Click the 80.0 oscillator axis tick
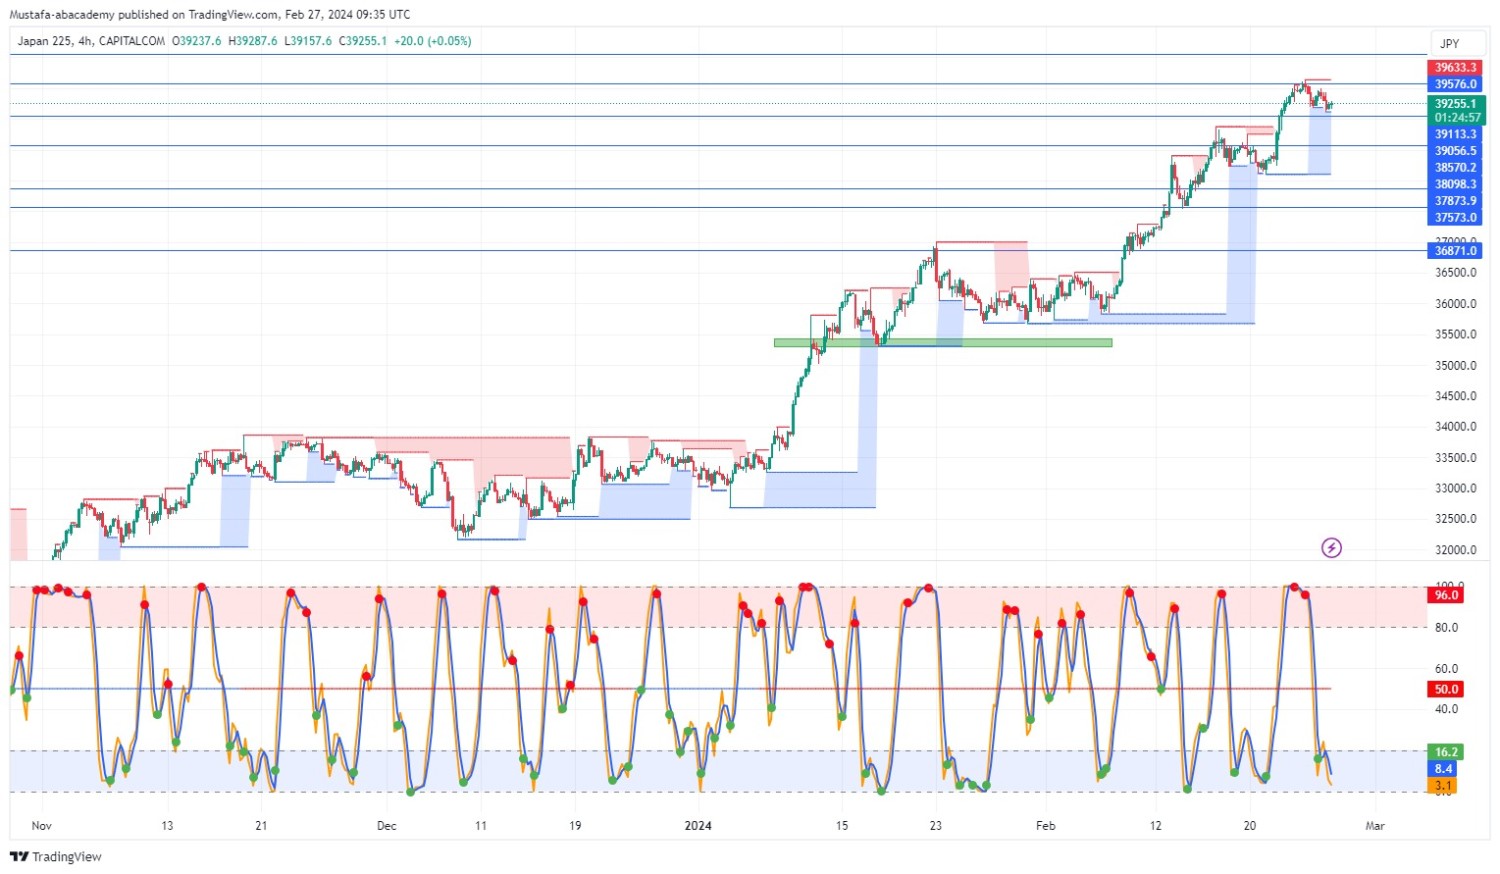Image resolution: width=1500 pixels, height=874 pixels. pos(1446,628)
